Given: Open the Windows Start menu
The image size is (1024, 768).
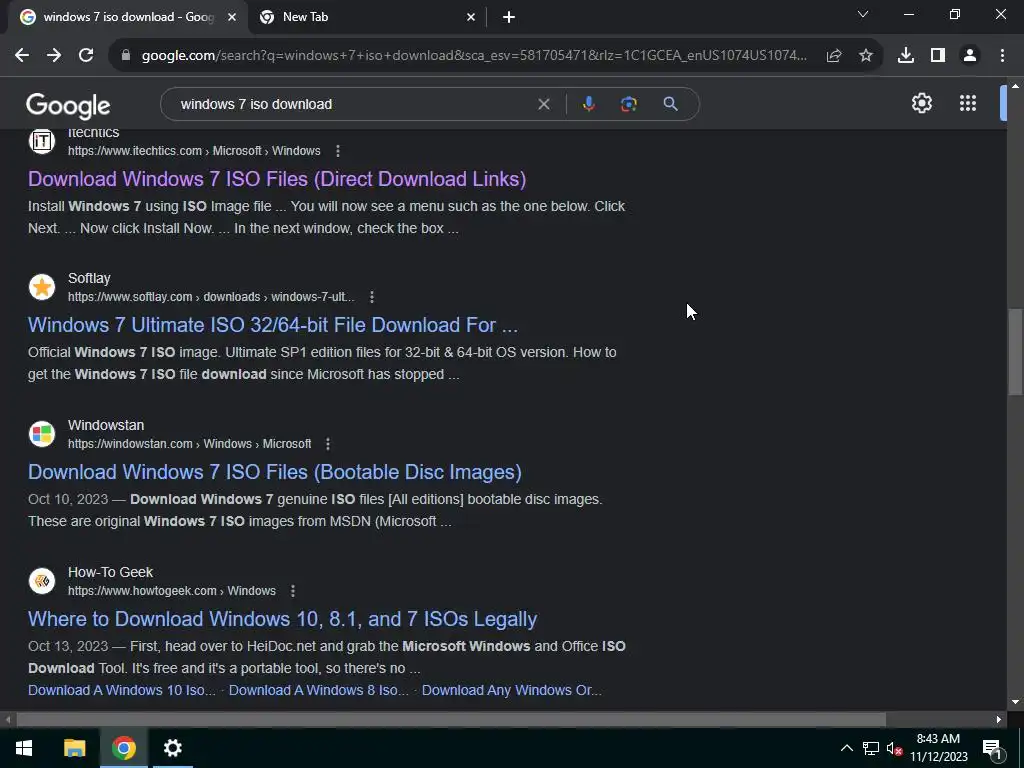Looking at the screenshot, I should (24, 748).
